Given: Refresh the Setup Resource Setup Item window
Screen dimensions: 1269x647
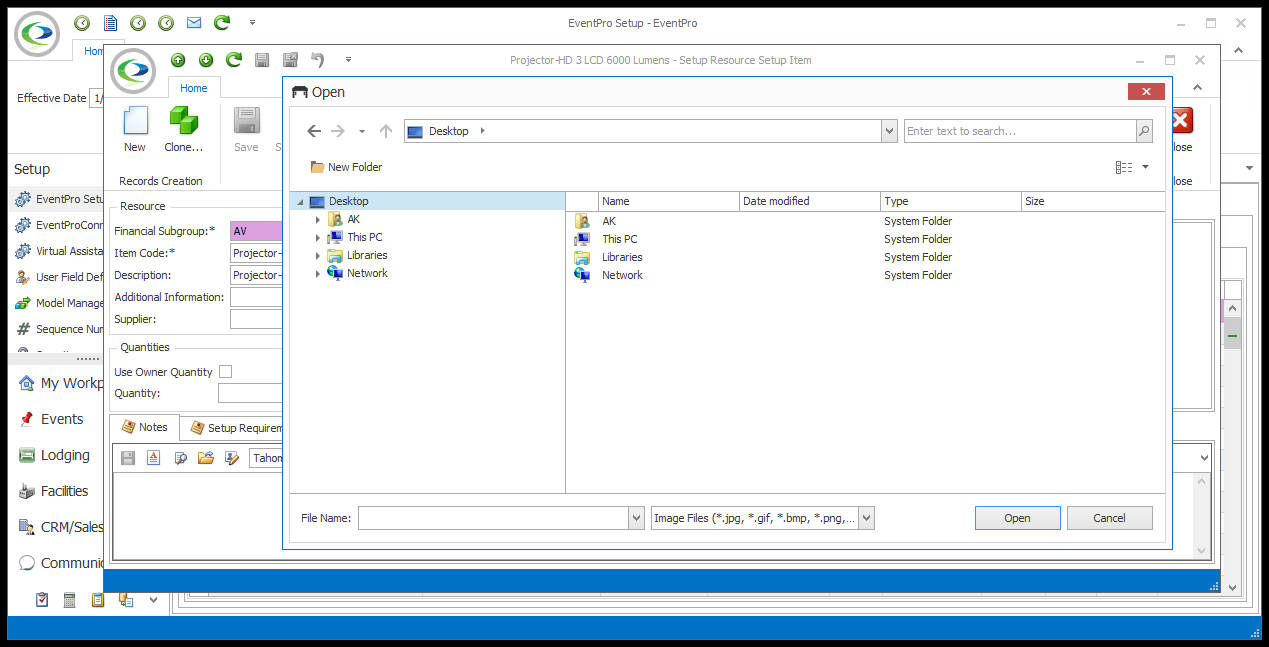Looking at the screenshot, I should coord(234,60).
